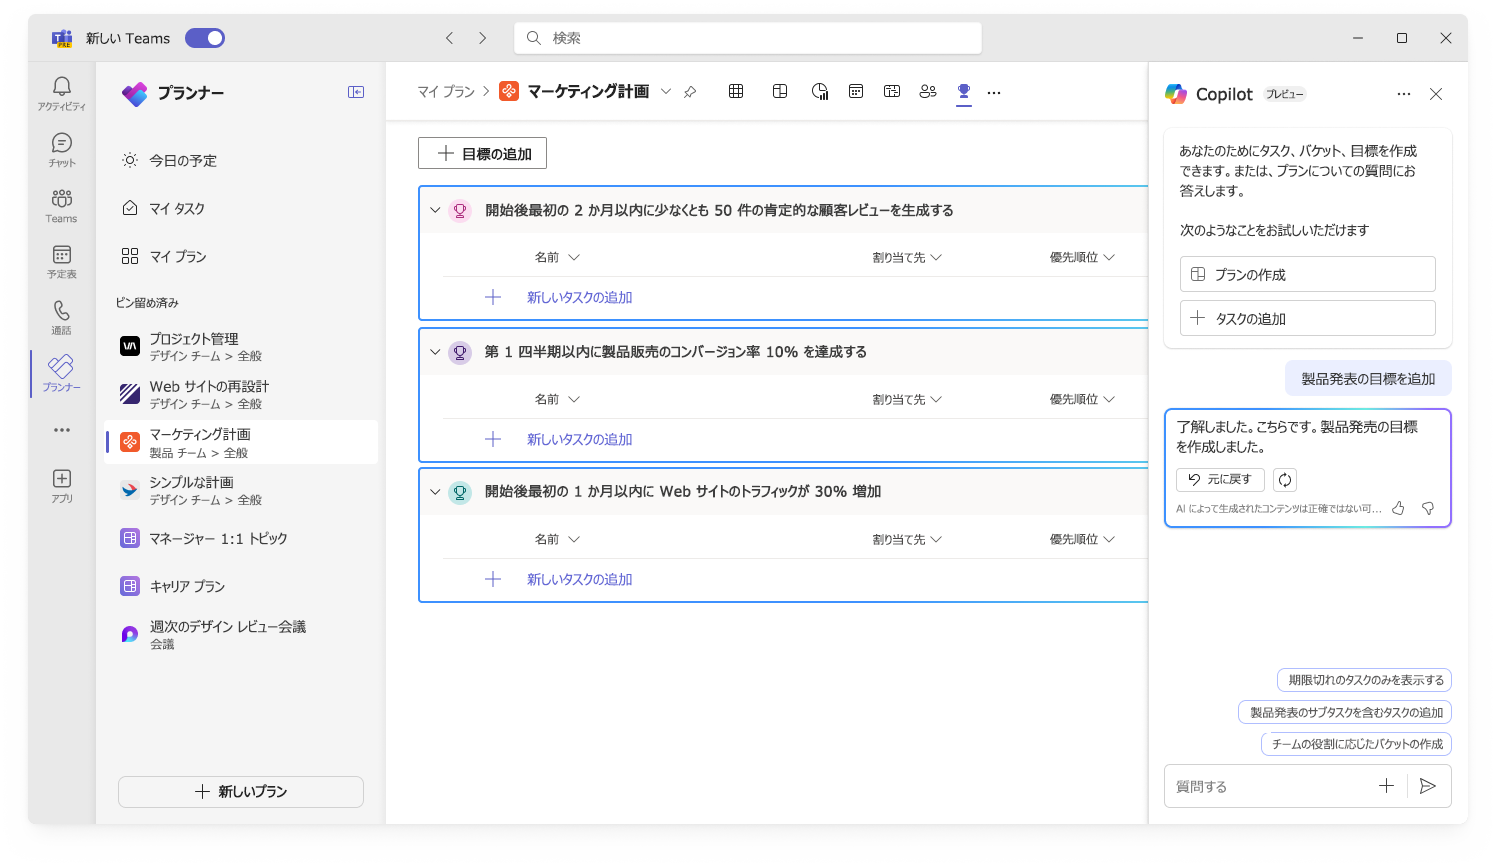Pin the マーケティング計画 plan icon
This screenshot has height=866, width=1496.
click(690, 92)
